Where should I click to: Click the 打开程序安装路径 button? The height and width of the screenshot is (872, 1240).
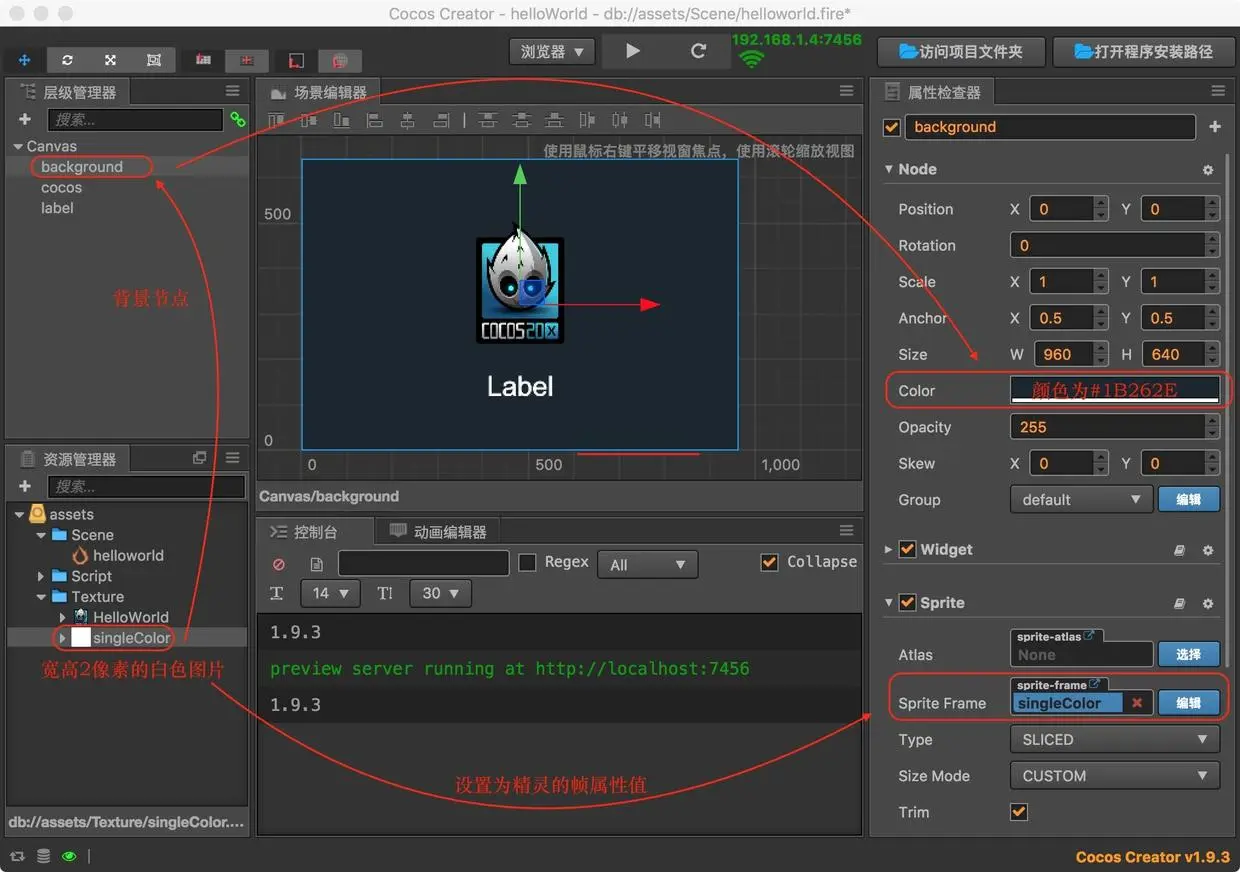click(x=1143, y=51)
